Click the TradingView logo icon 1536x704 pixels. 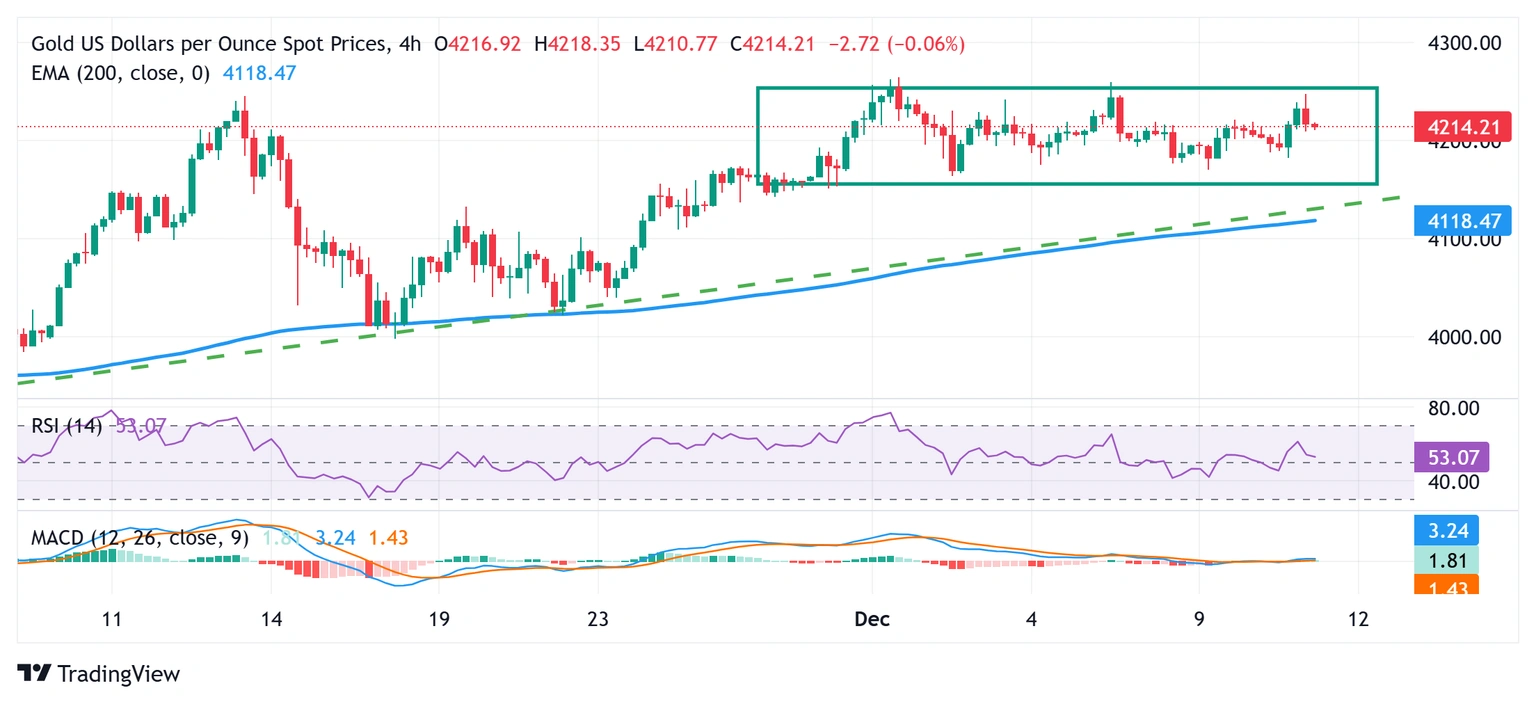pos(35,674)
